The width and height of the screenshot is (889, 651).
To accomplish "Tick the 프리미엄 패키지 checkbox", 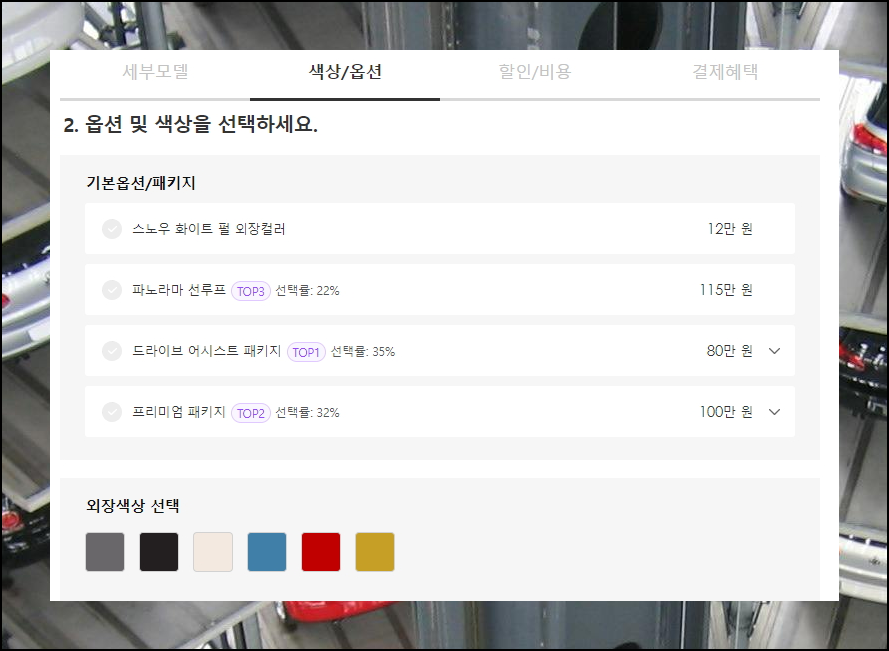I will [112, 412].
